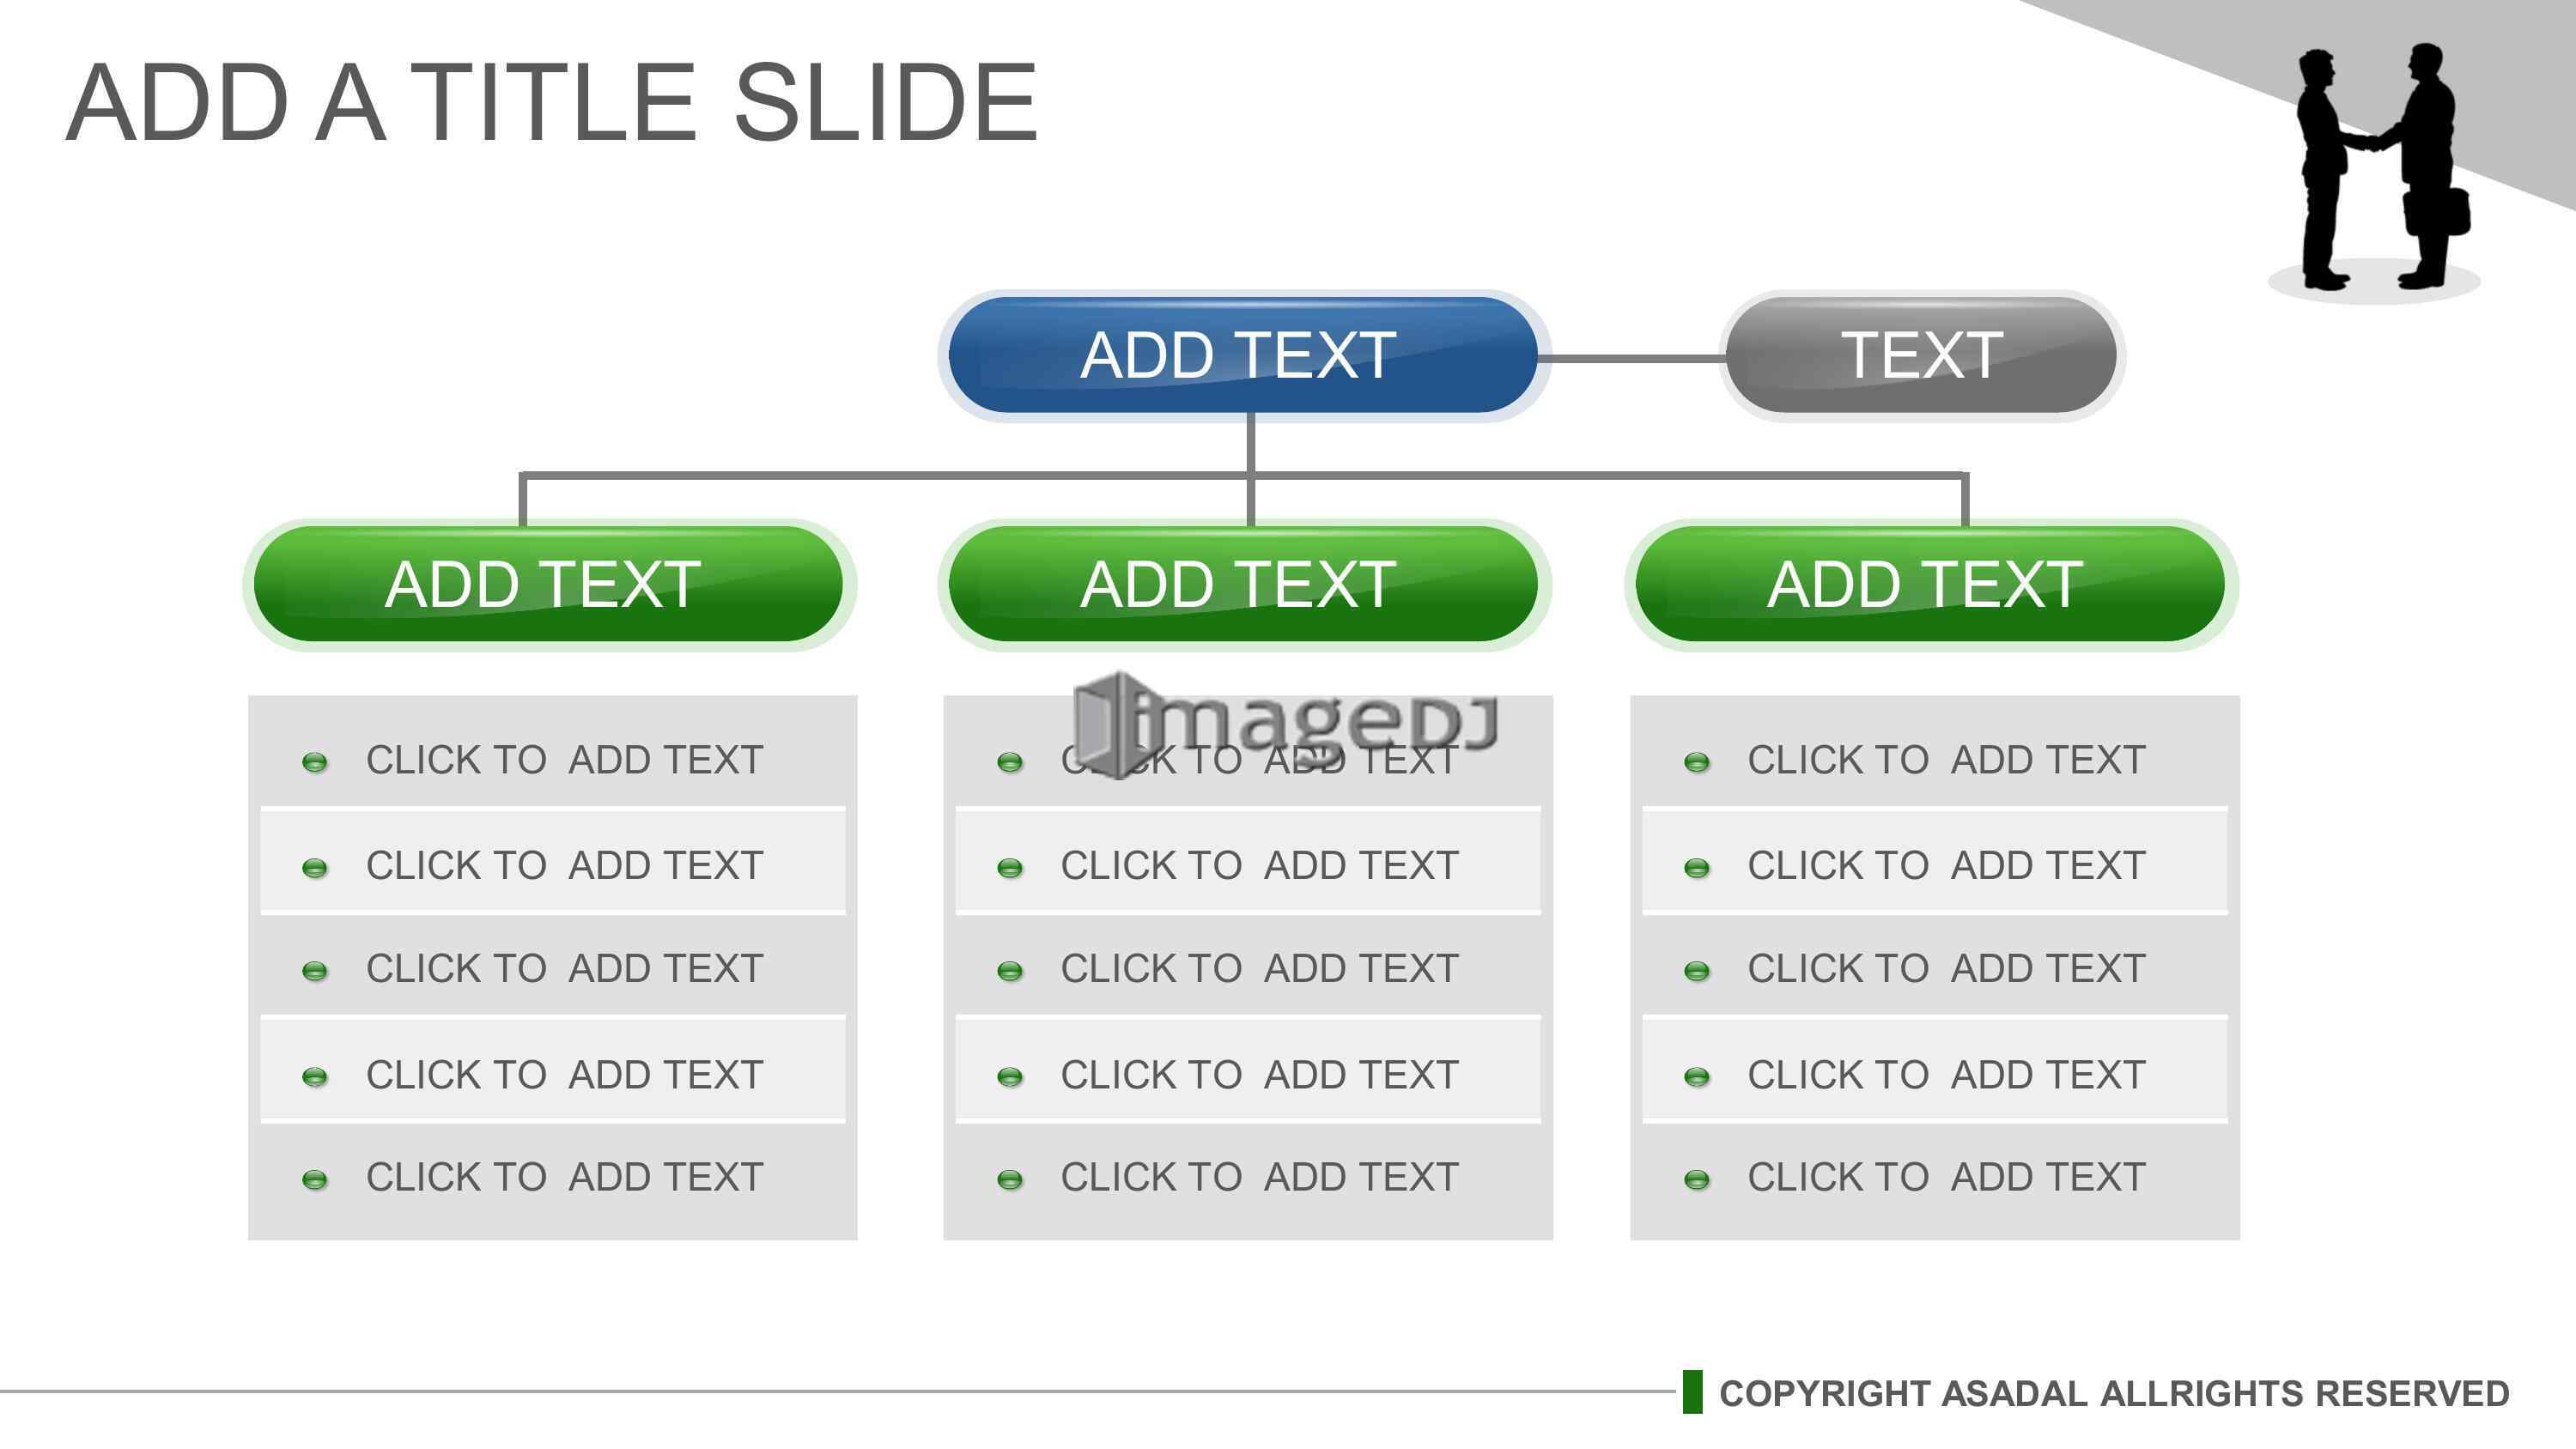Image resolution: width=2576 pixels, height=1449 pixels.
Task: Click the imageDJ watermark logo
Action: [x=1287, y=722]
